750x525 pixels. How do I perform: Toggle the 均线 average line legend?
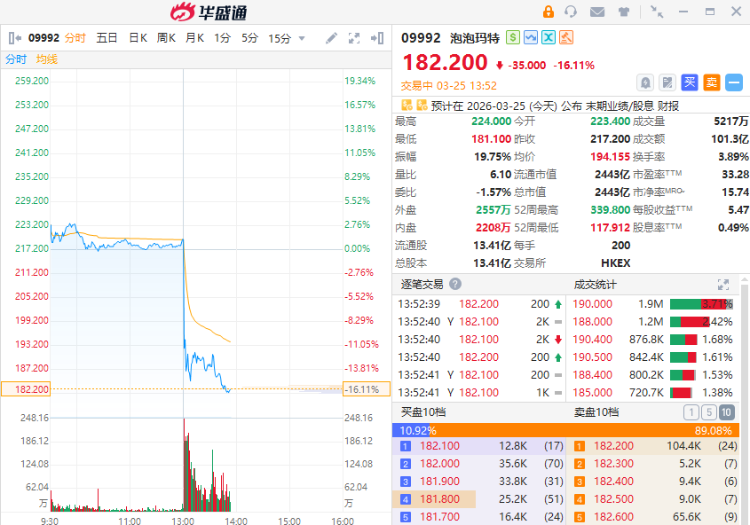pos(46,59)
